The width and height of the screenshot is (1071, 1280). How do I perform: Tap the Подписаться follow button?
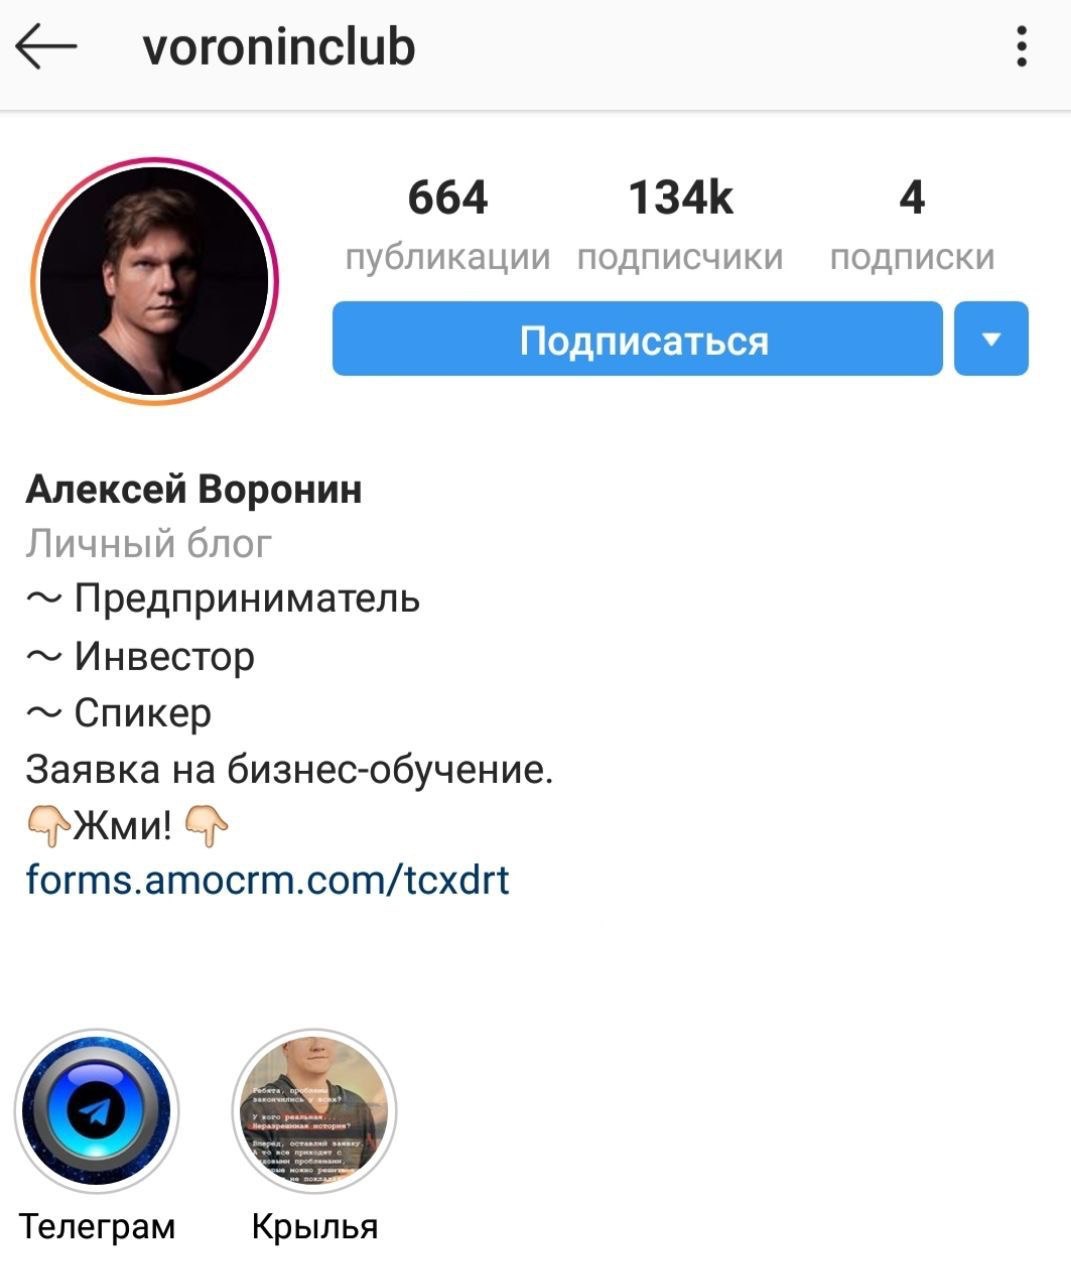pos(637,339)
